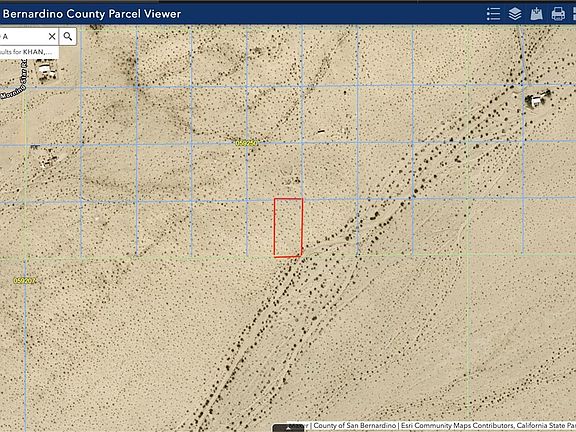This screenshot has width=576, height=432.
Task: Click the white-roofed house at upper right
Action: 537,99
